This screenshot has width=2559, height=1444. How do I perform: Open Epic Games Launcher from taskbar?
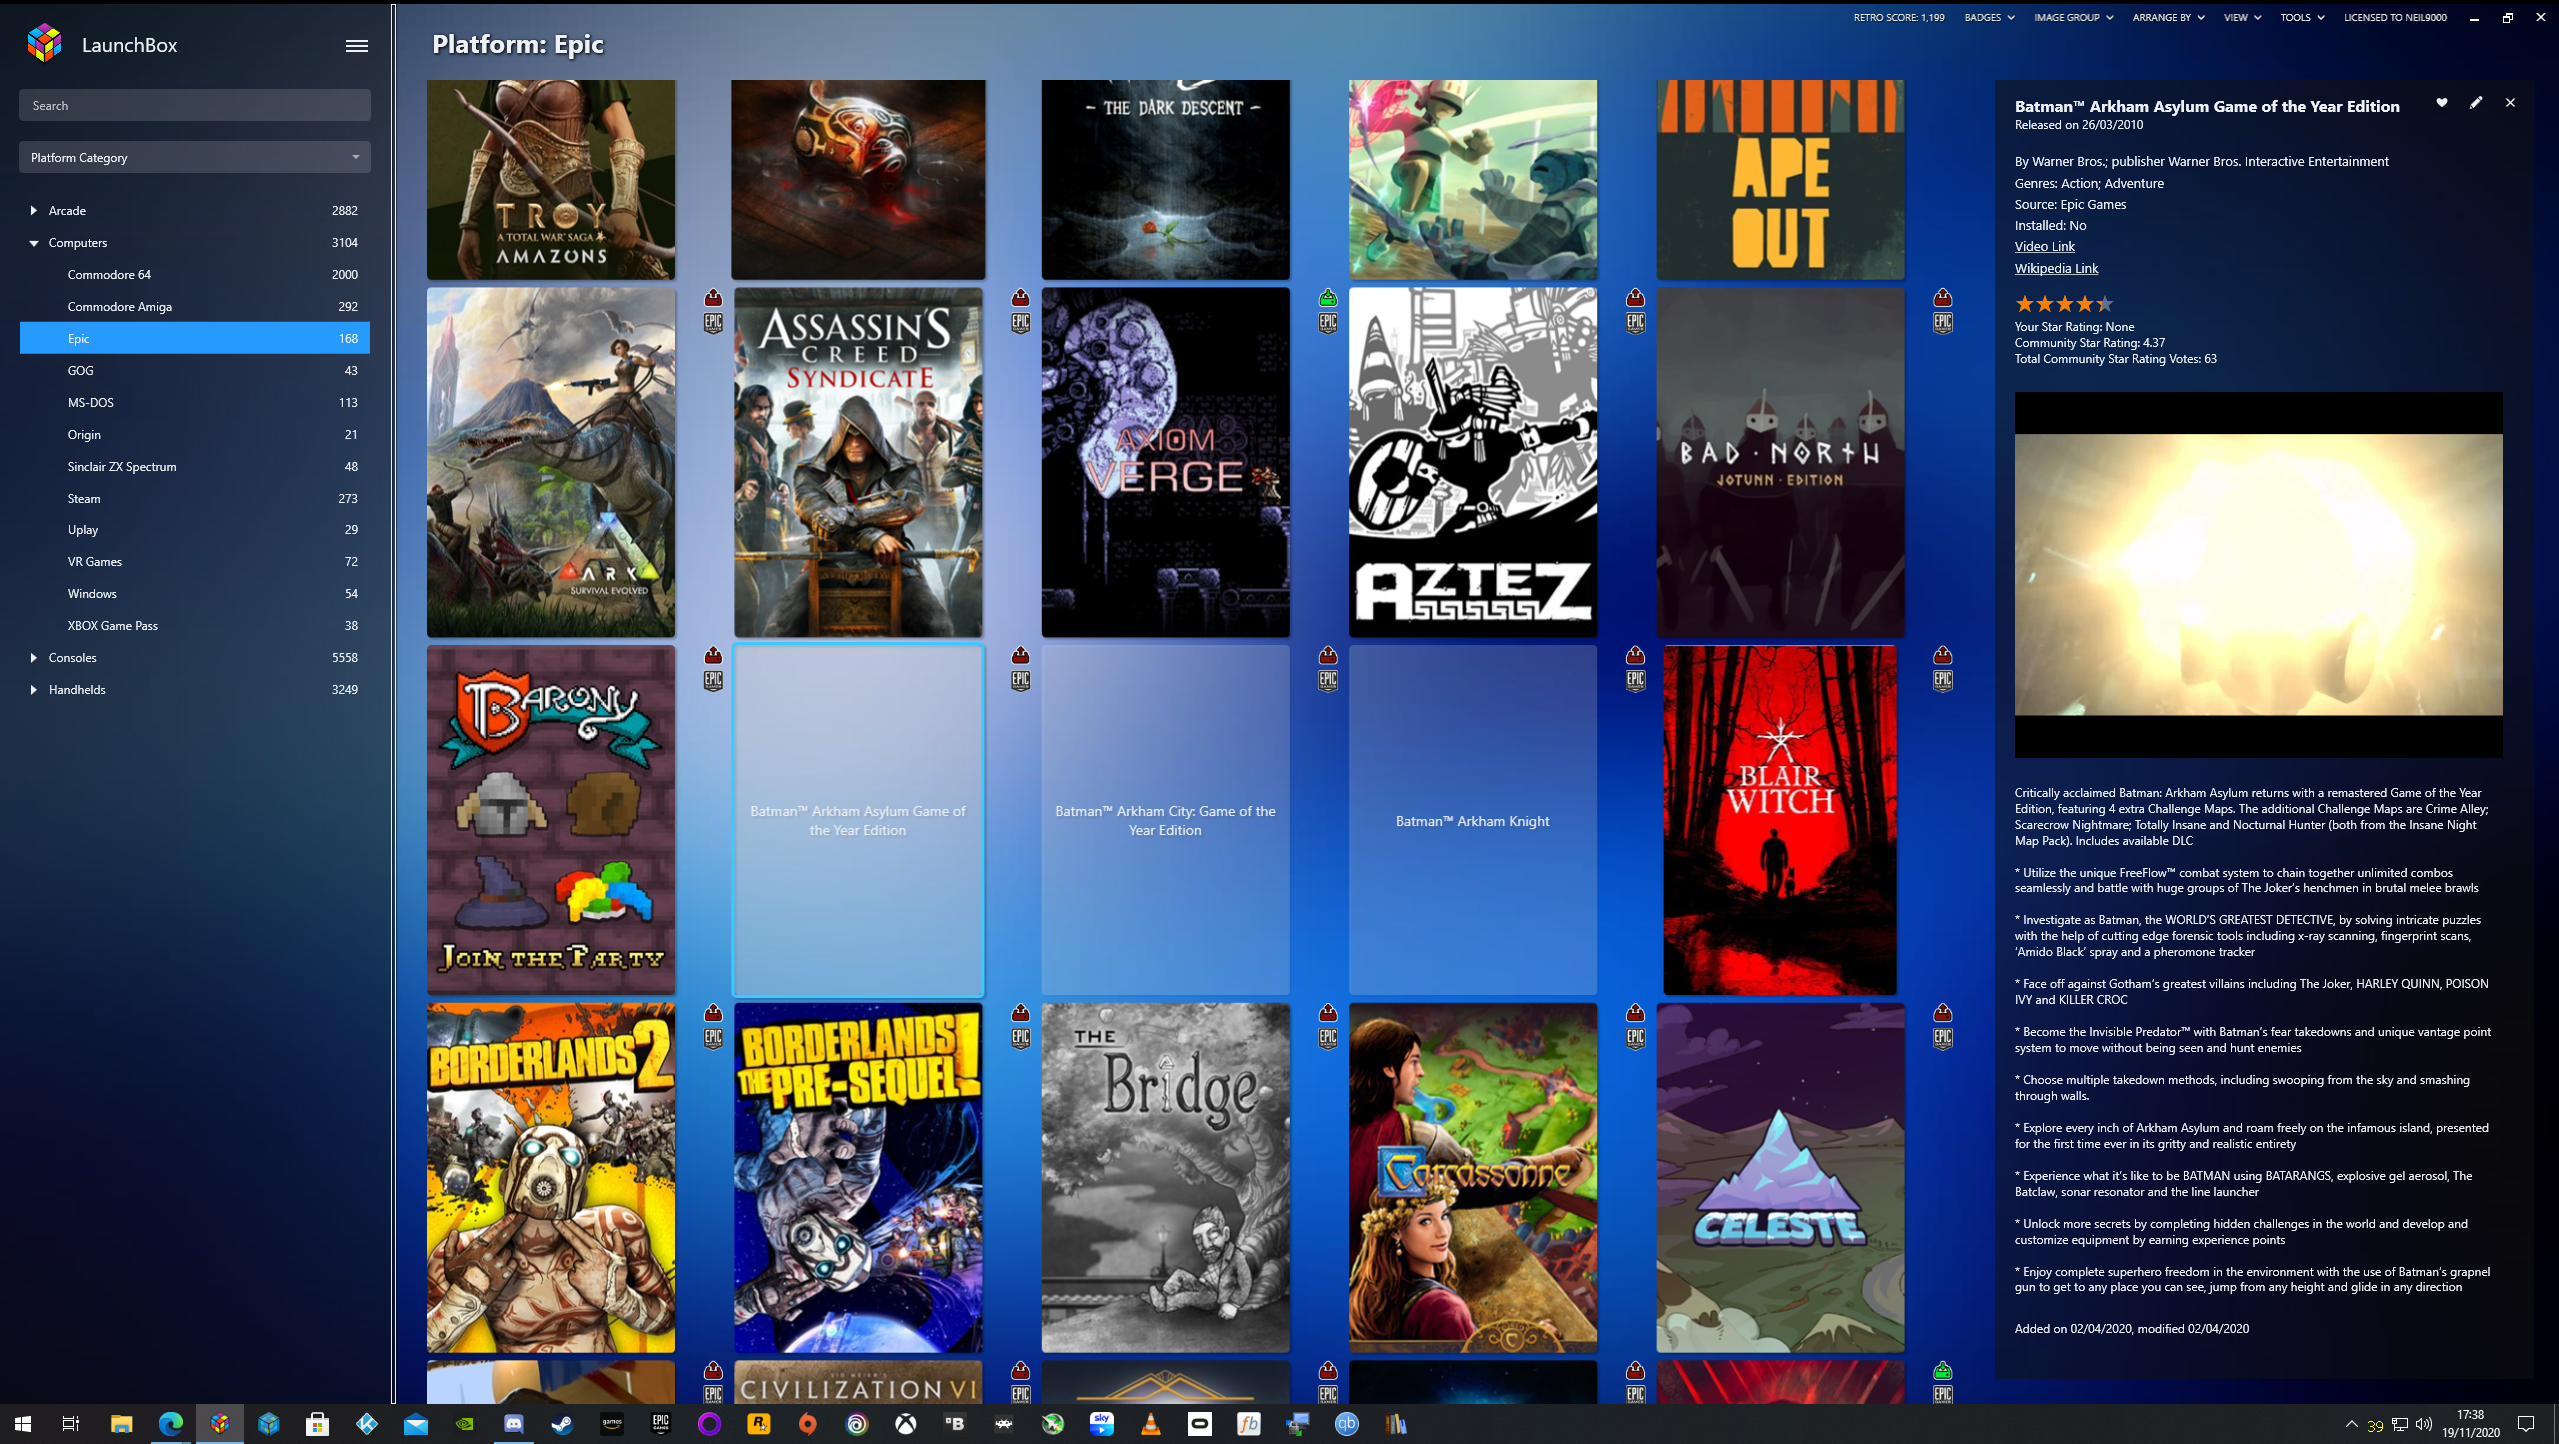660,1424
